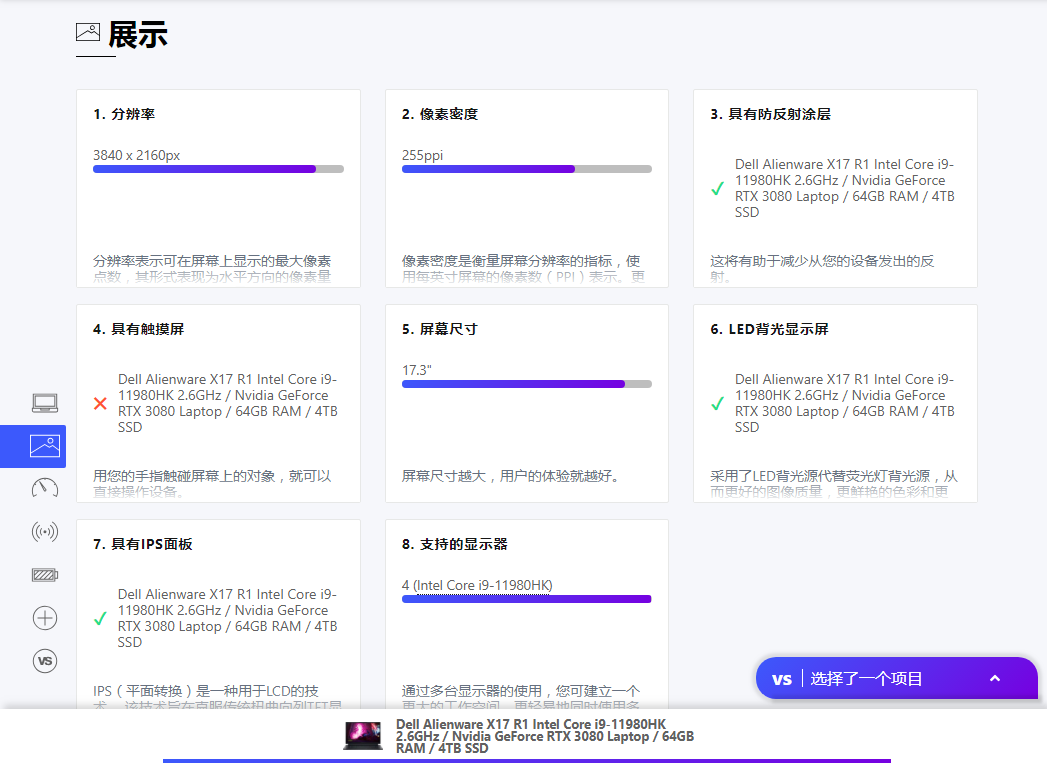Open the 2. 像素密度 card title
The height and width of the screenshot is (763, 1047).
click(x=440, y=114)
